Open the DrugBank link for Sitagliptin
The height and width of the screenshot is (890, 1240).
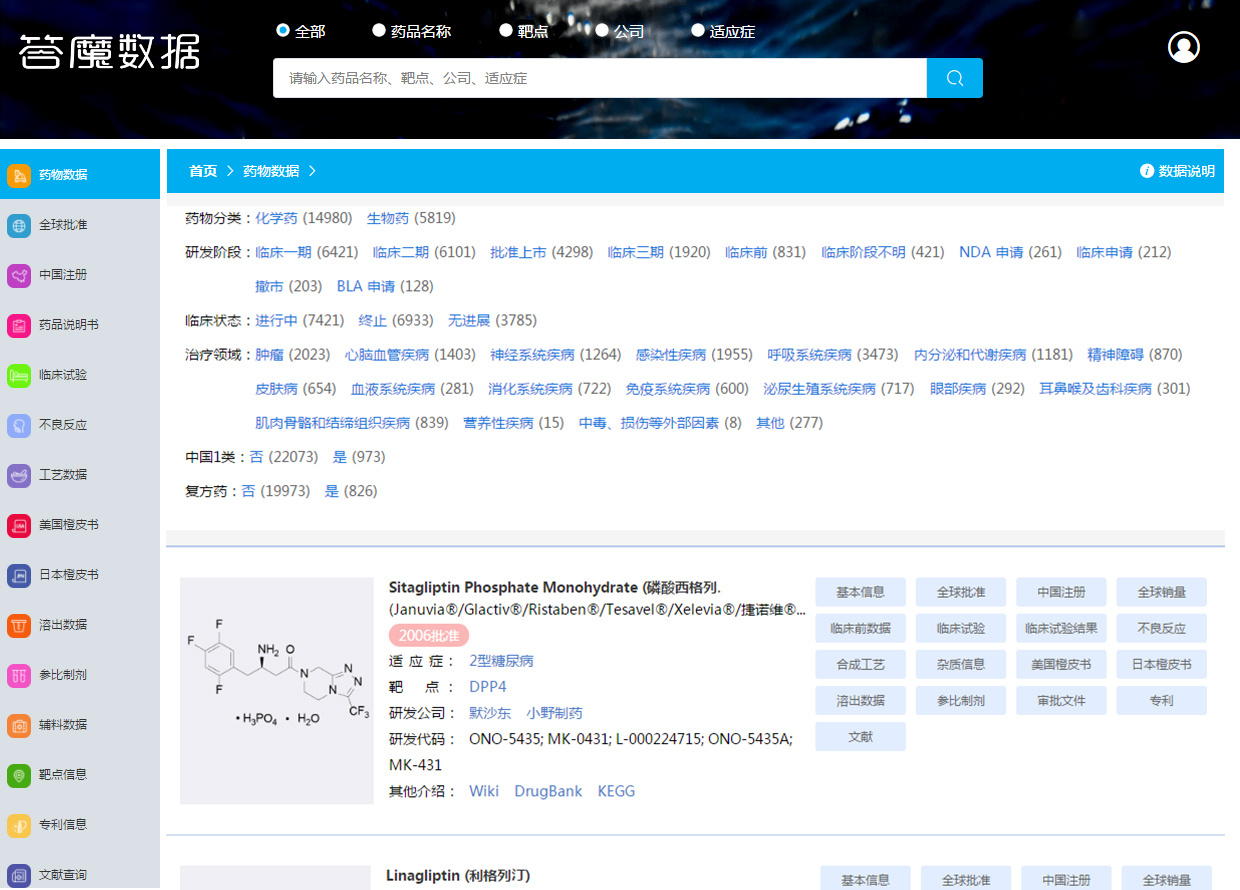point(548,791)
